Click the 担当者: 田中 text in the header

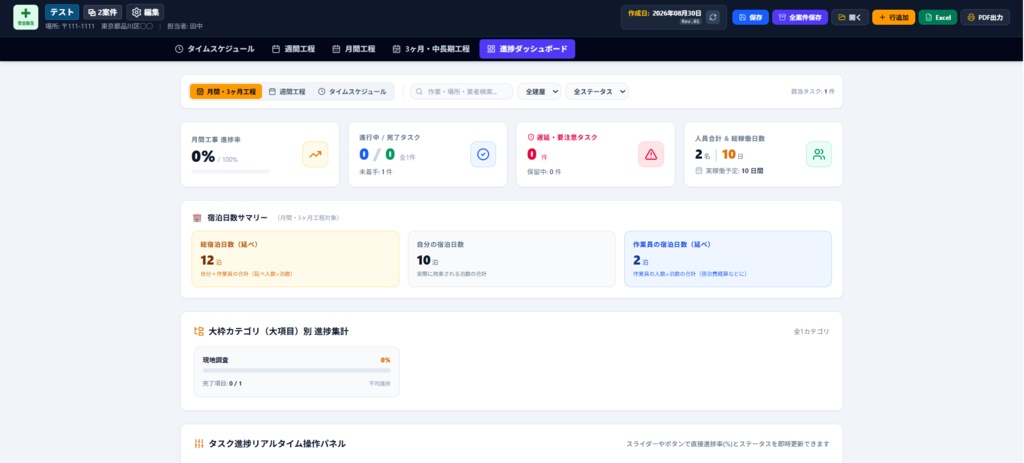185,27
